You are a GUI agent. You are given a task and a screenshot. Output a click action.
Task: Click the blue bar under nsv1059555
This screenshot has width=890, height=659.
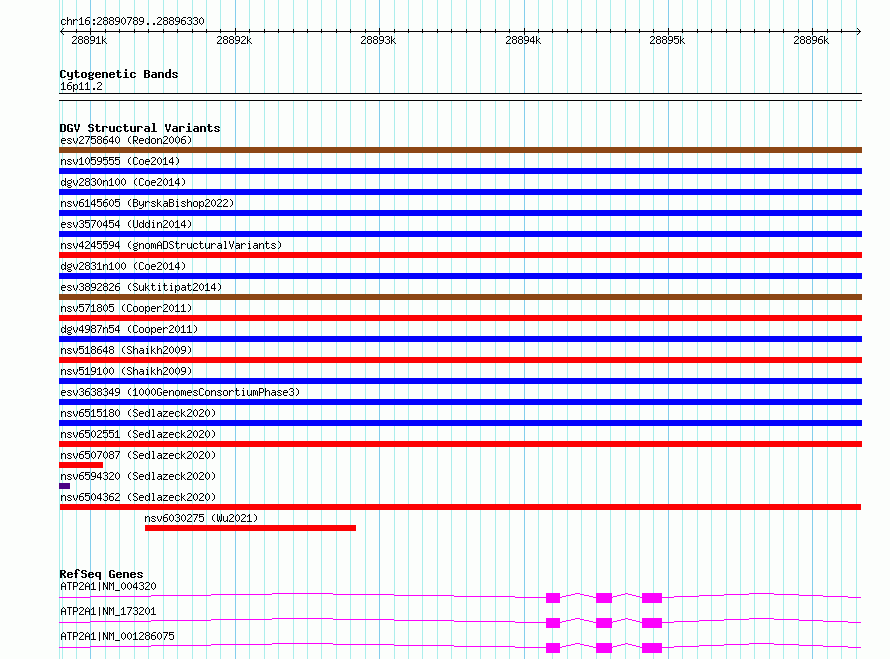[460, 171]
